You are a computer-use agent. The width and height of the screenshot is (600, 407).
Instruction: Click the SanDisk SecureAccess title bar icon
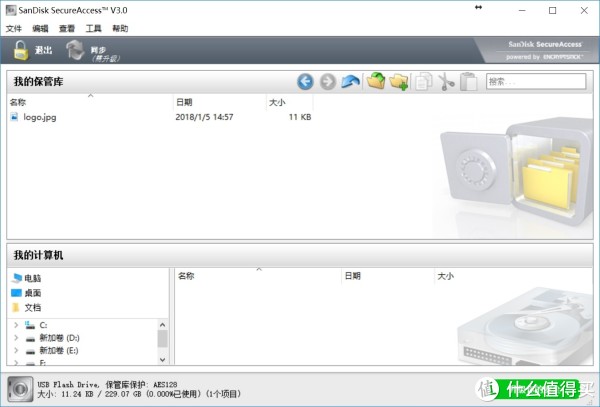(11, 10)
